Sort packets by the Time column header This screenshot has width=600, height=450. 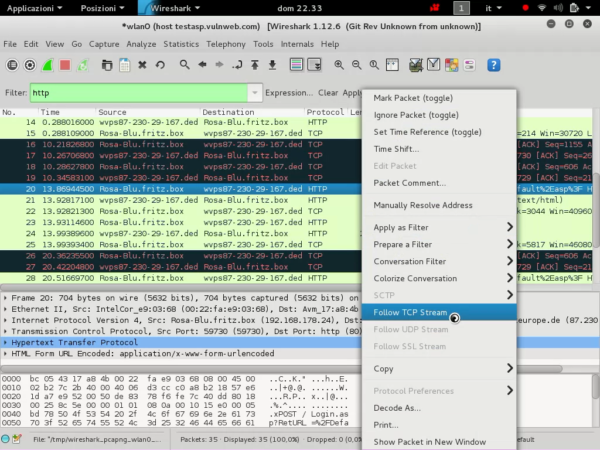pyautogui.click(x=67, y=112)
